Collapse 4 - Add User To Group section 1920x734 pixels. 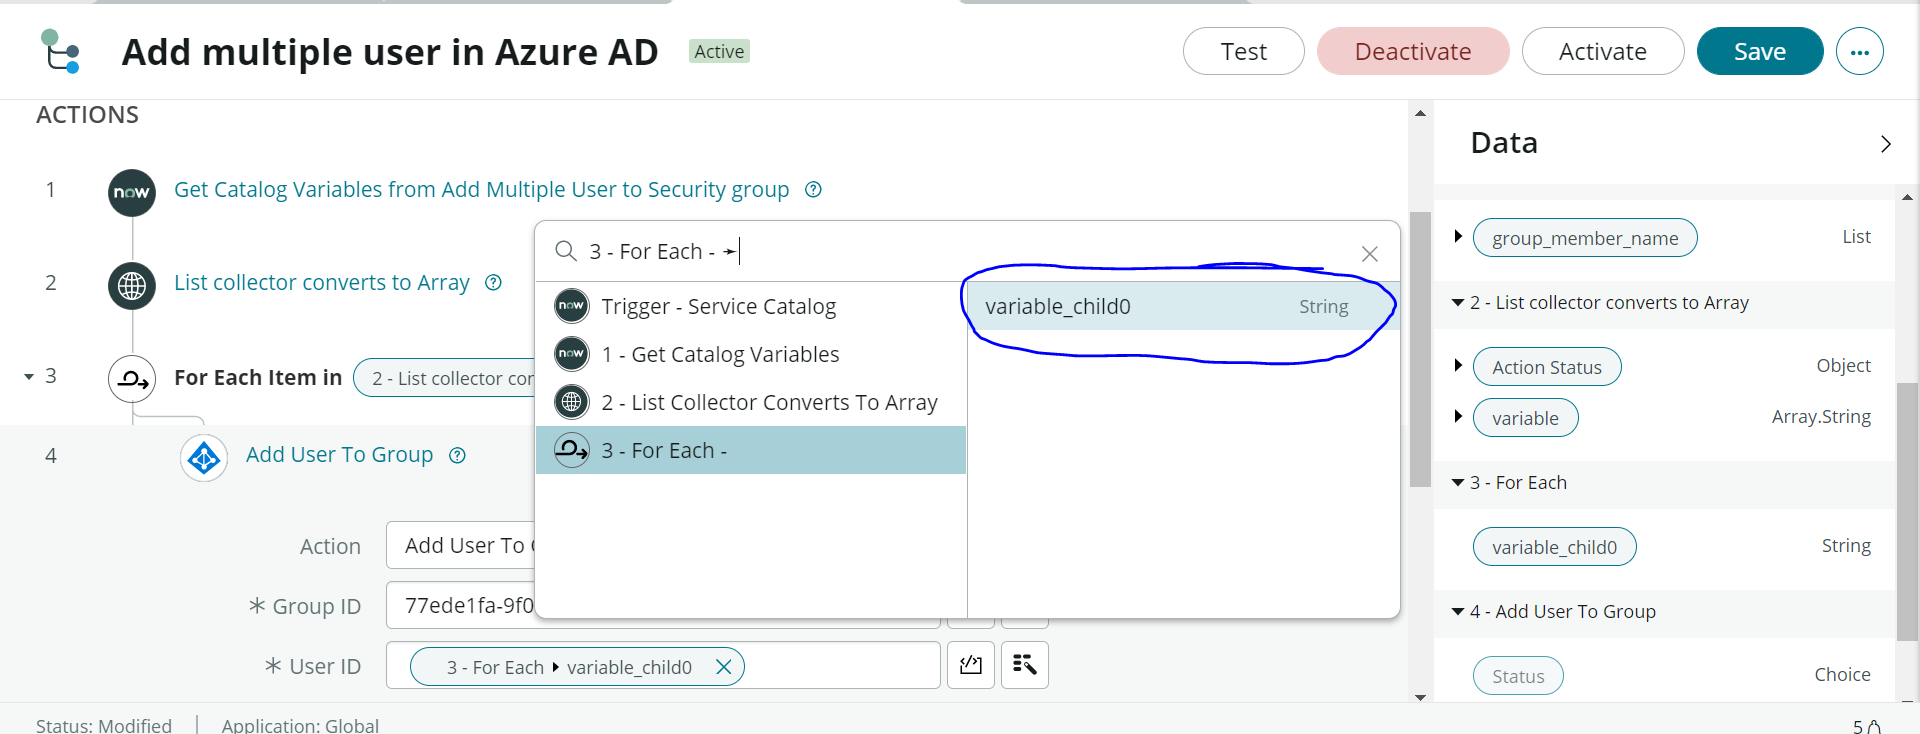[1458, 611]
